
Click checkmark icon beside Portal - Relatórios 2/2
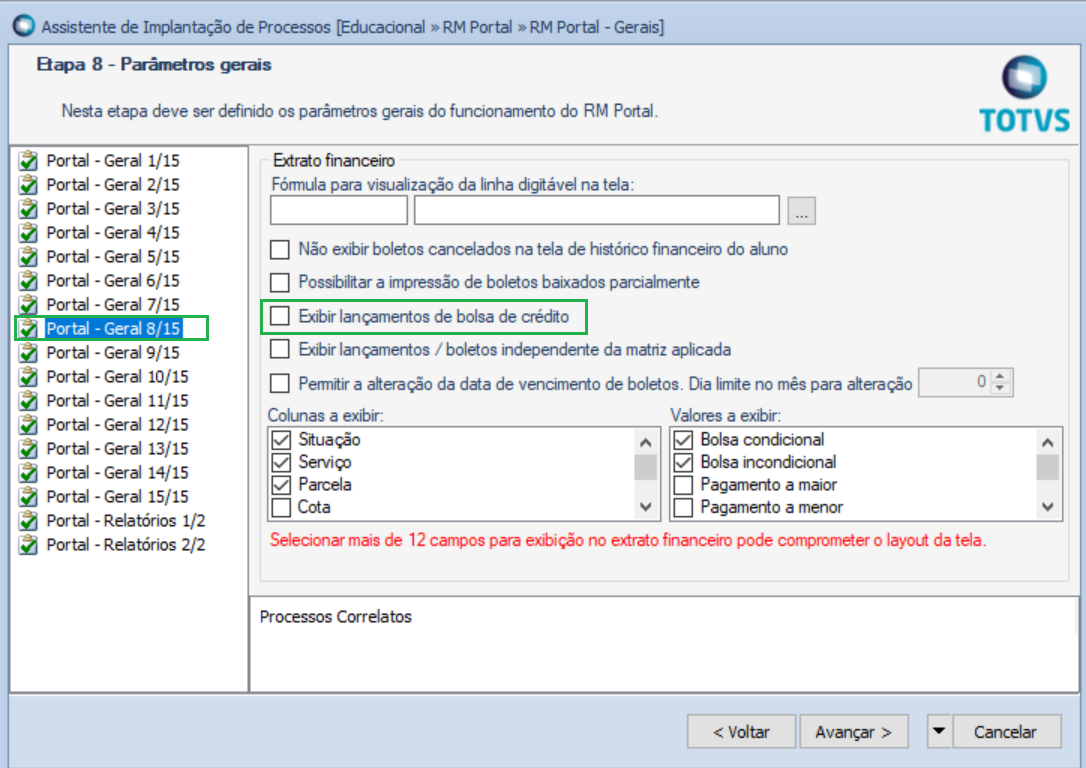click(28, 545)
